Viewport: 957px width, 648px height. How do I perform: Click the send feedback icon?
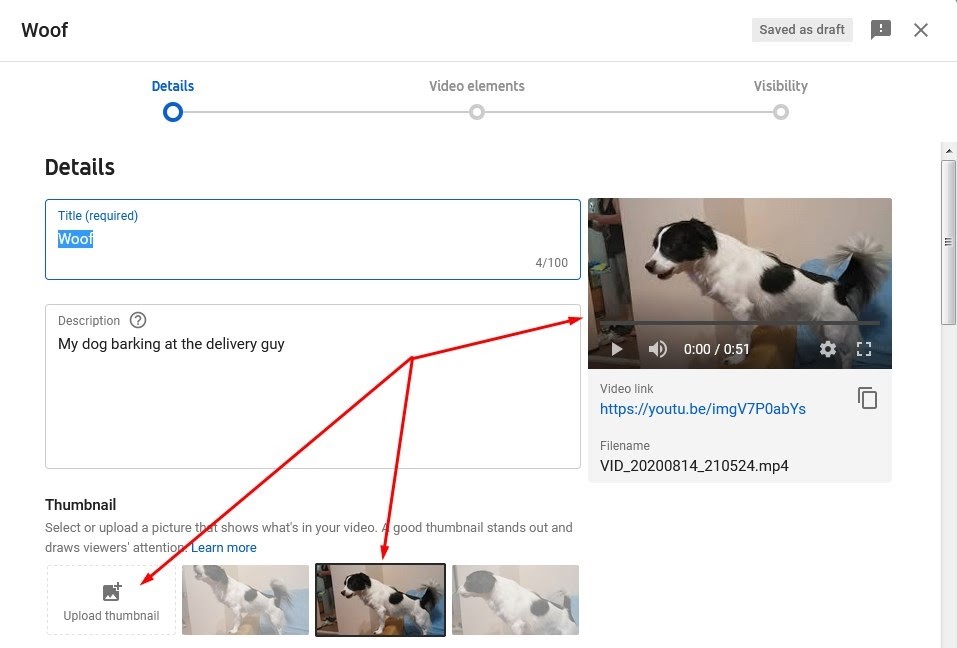[880, 29]
